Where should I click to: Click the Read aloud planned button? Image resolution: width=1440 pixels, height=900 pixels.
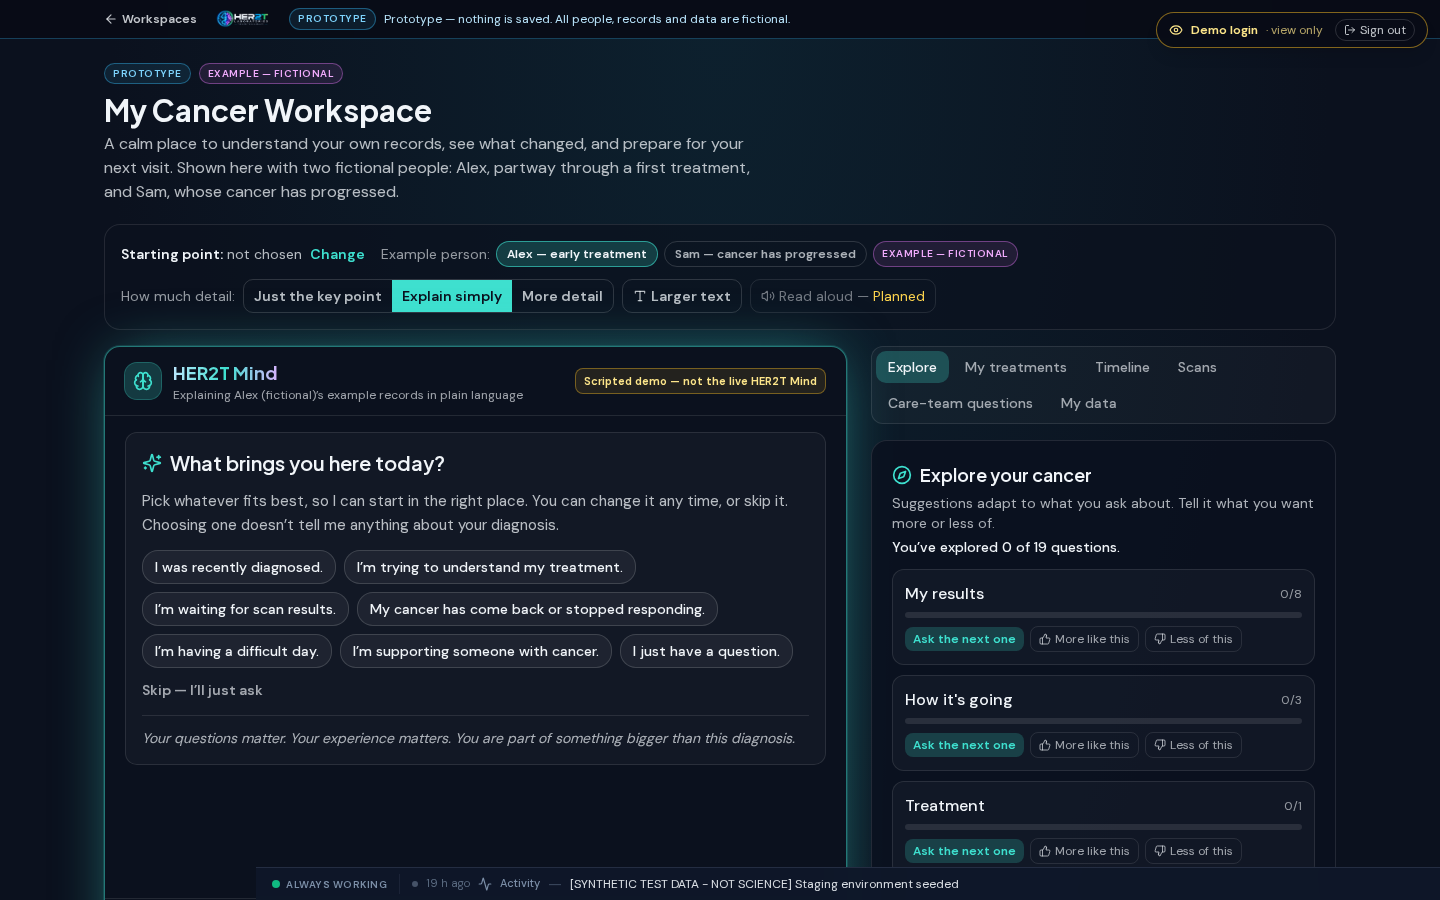[843, 296]
